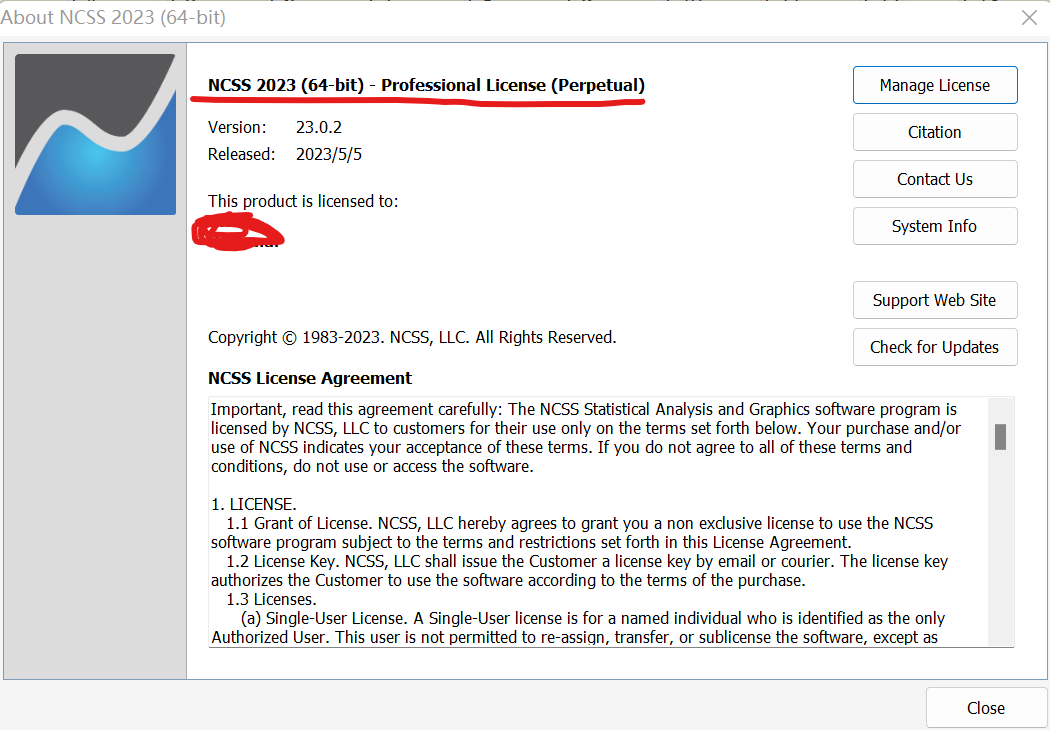Click the 'Version:' label

(x=237, y=127)
